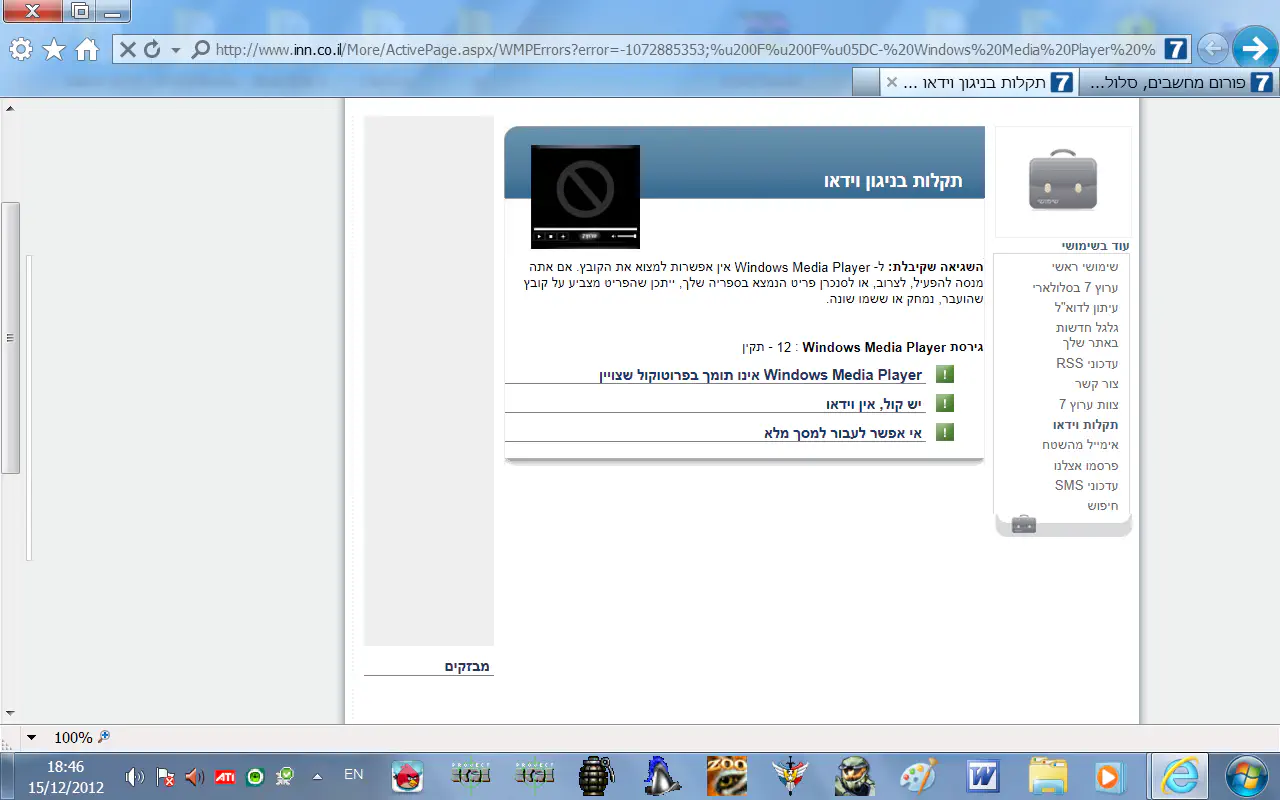
Task: Go to the browser Home page
Action: [x=87, y=49]
